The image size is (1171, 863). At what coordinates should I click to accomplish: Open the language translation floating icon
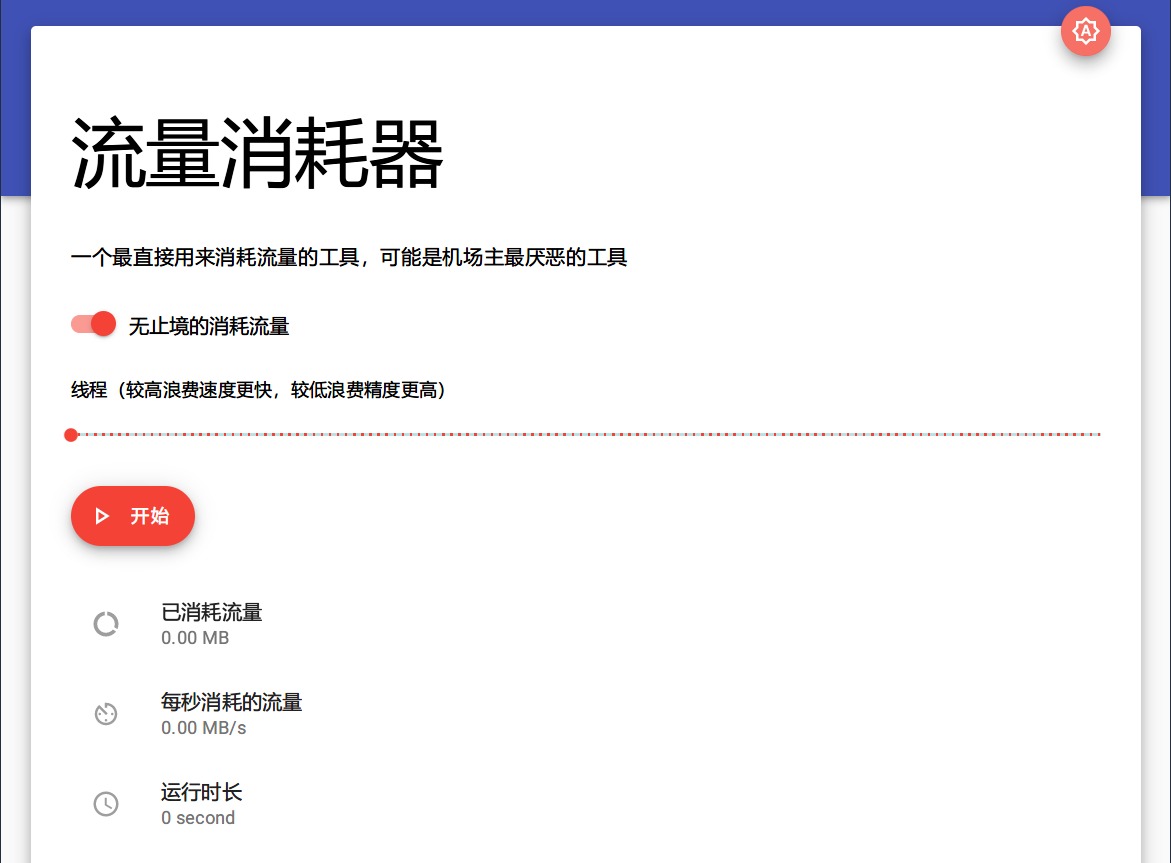1086,31
